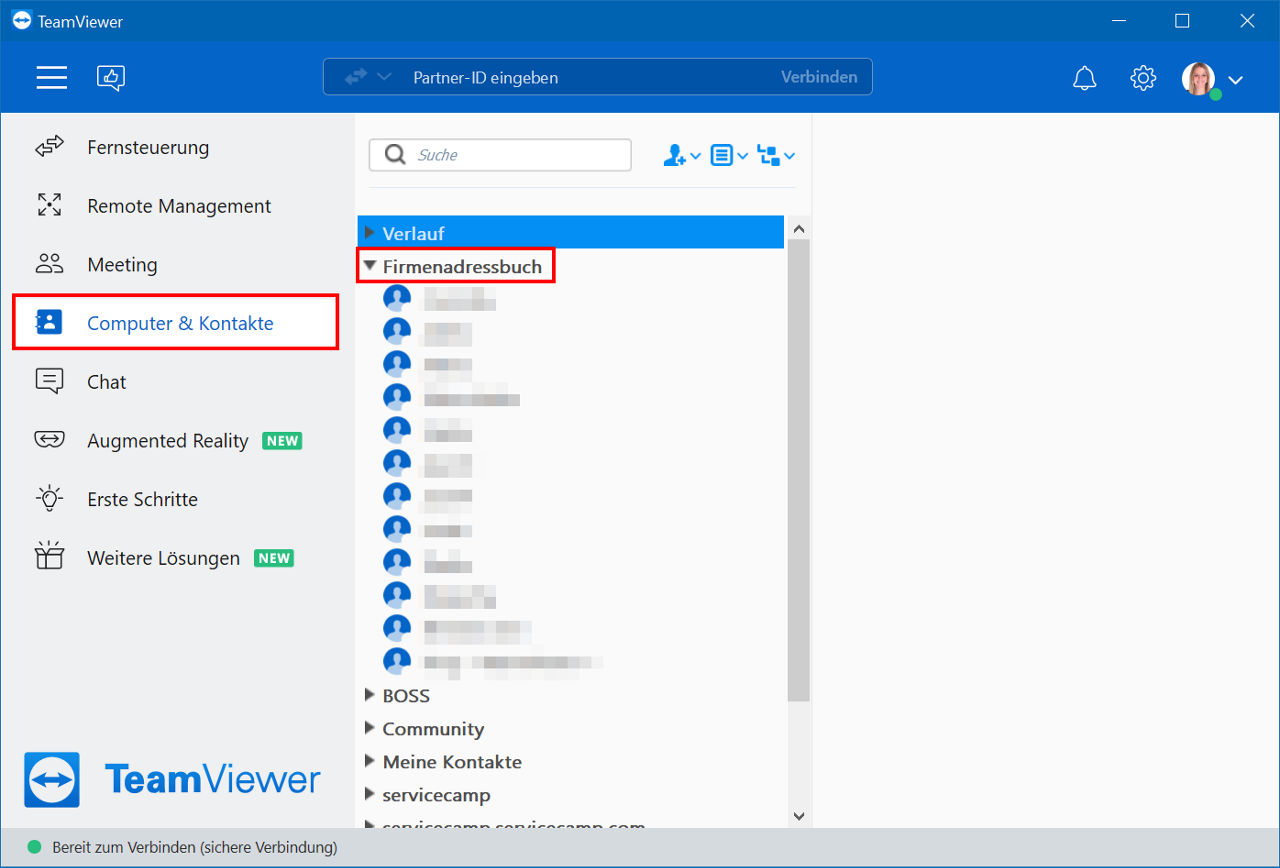Click the Chat bubble icon
The image size is (1280, 868).
[x=49, y=382]
